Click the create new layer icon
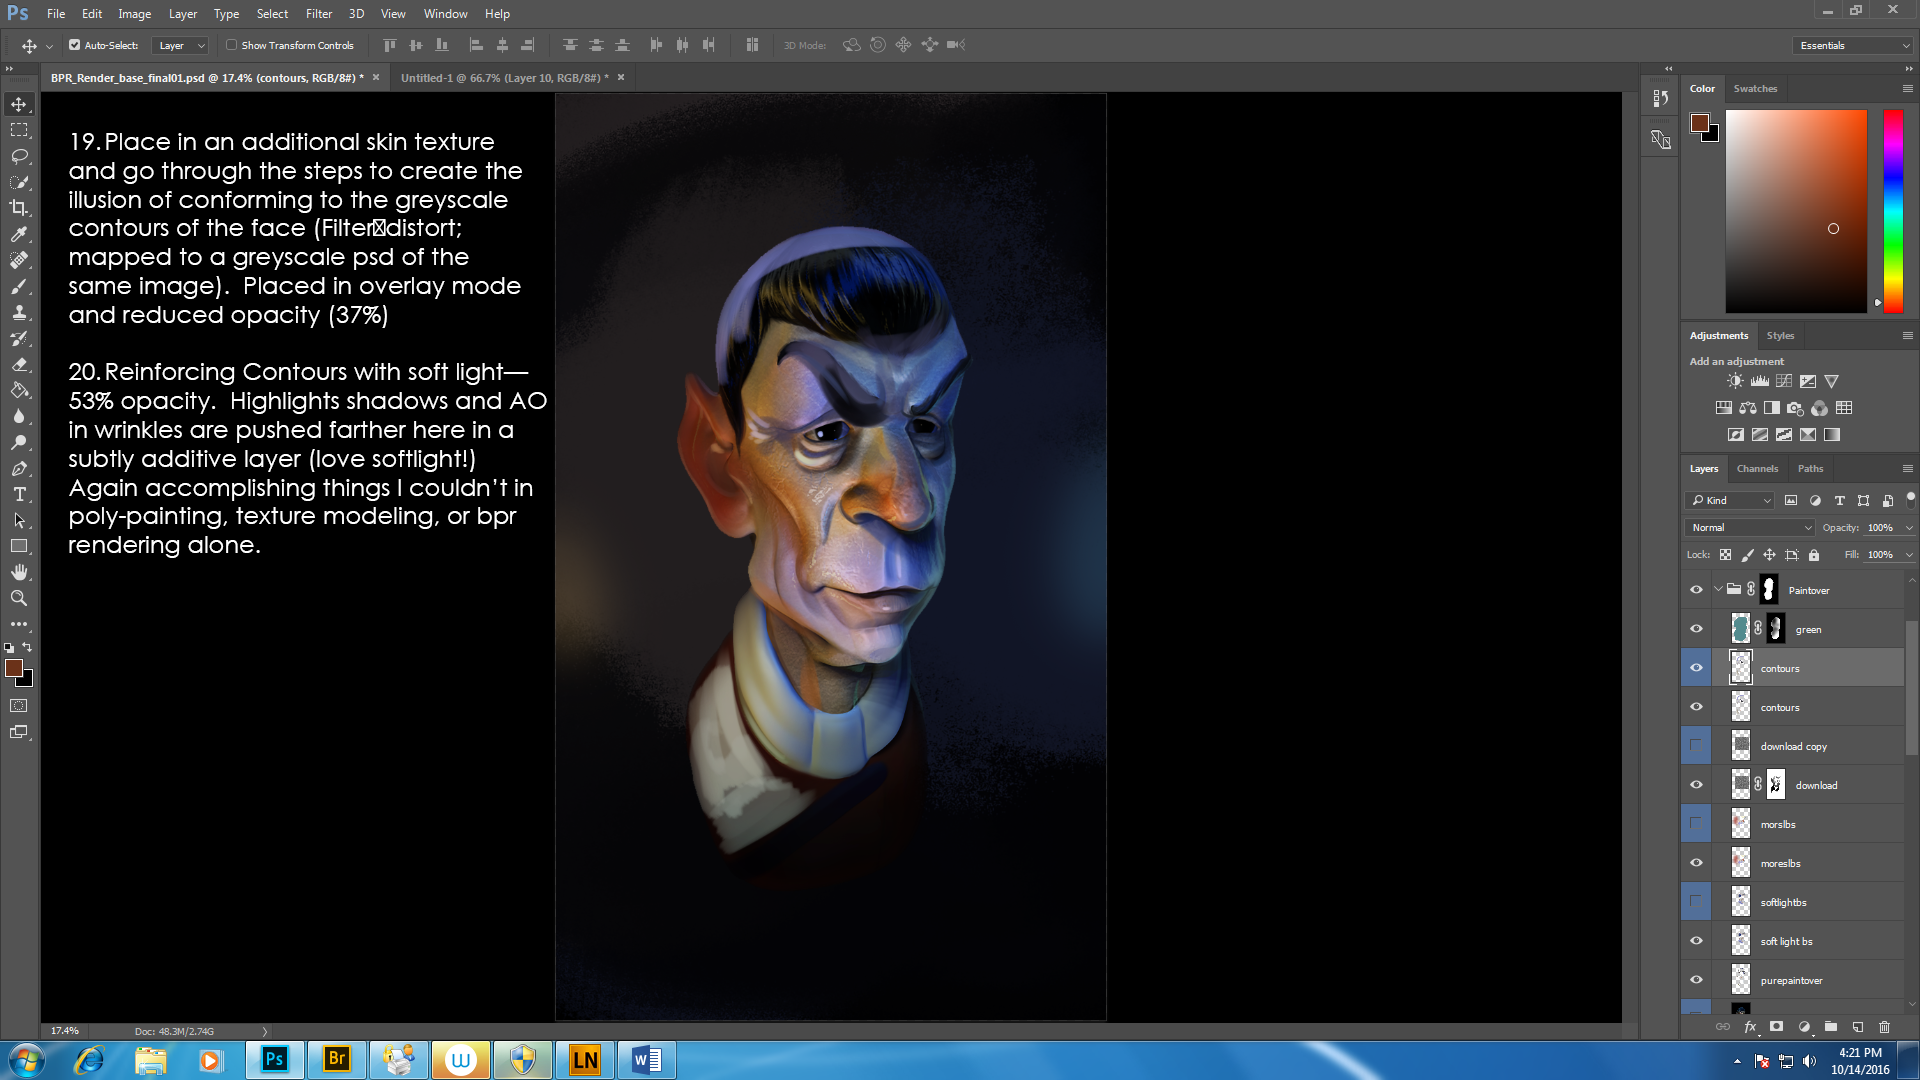This screenshot has width=1920, height=1080. pyautogui.click(x=1857, y=1027)
